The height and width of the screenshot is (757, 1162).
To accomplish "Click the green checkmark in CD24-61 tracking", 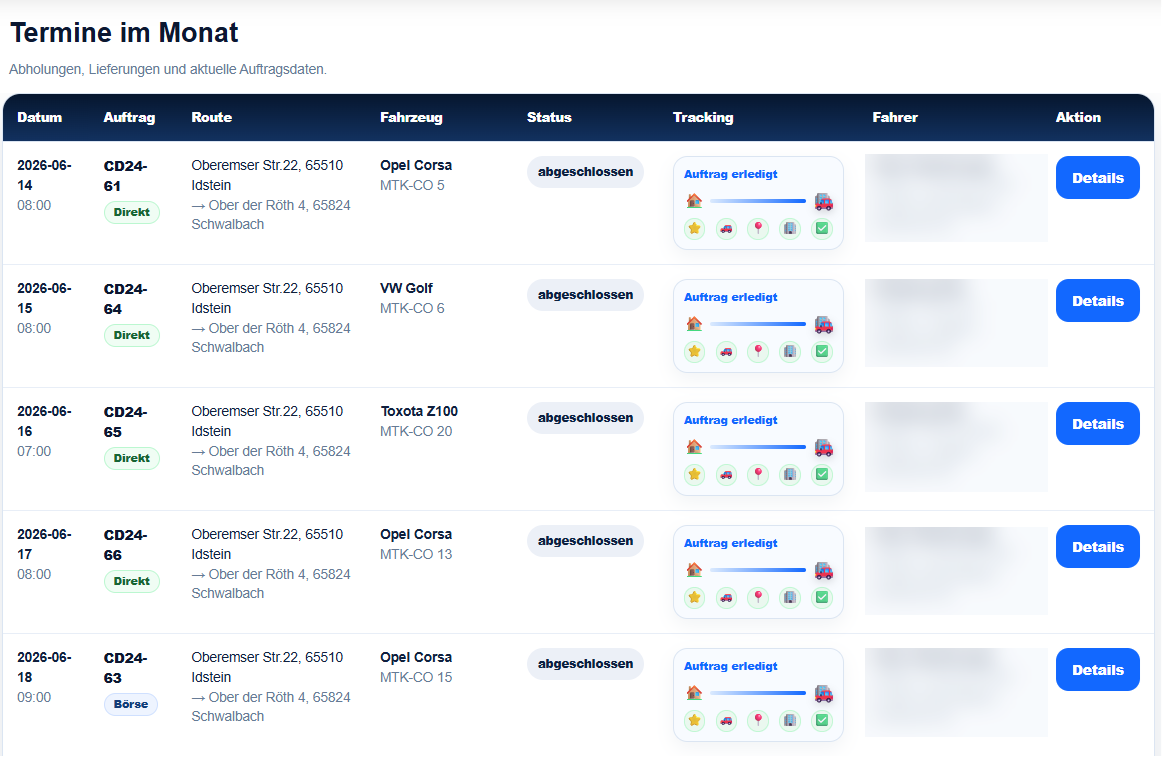I will (822, 228).
